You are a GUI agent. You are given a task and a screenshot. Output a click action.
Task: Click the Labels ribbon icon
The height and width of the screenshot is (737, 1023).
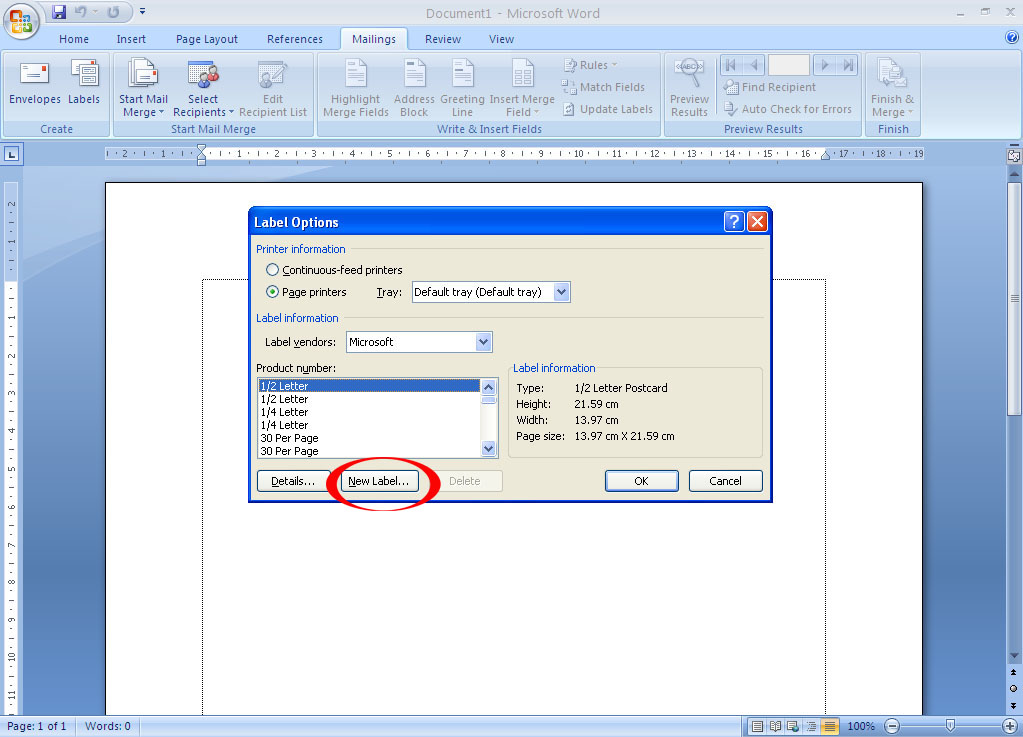pos(84,82)
